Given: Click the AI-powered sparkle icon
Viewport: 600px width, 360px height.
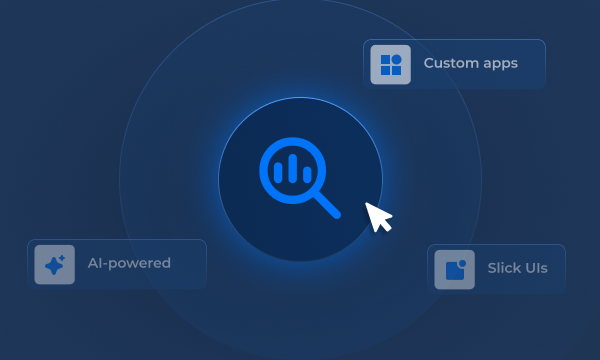Looking at the screenshot, I should click(x=55, y=265).
